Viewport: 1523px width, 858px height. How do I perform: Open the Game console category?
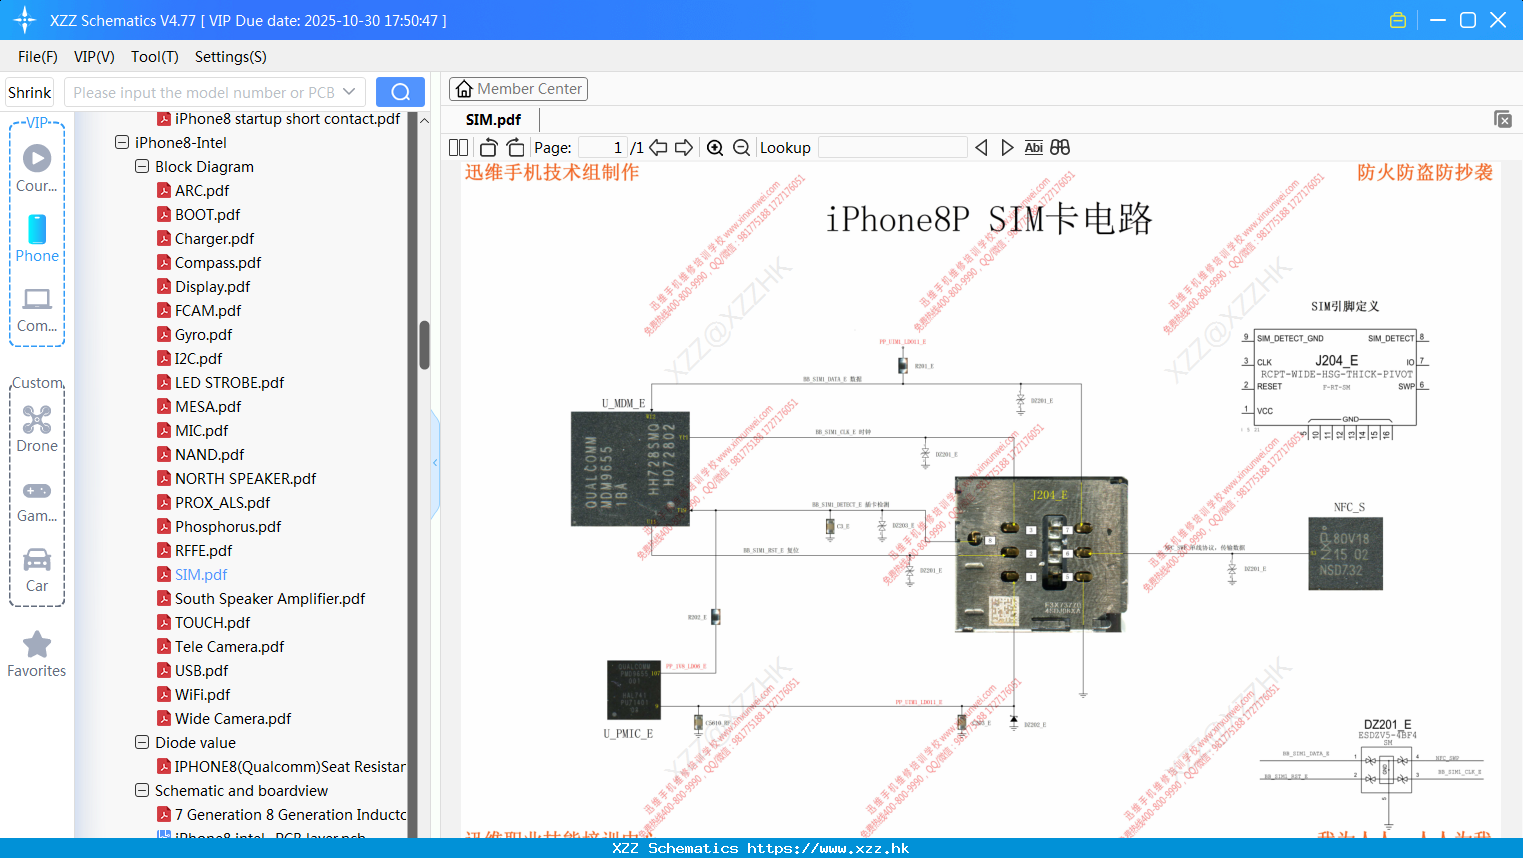pyautogui.click(x=37, y=500)
